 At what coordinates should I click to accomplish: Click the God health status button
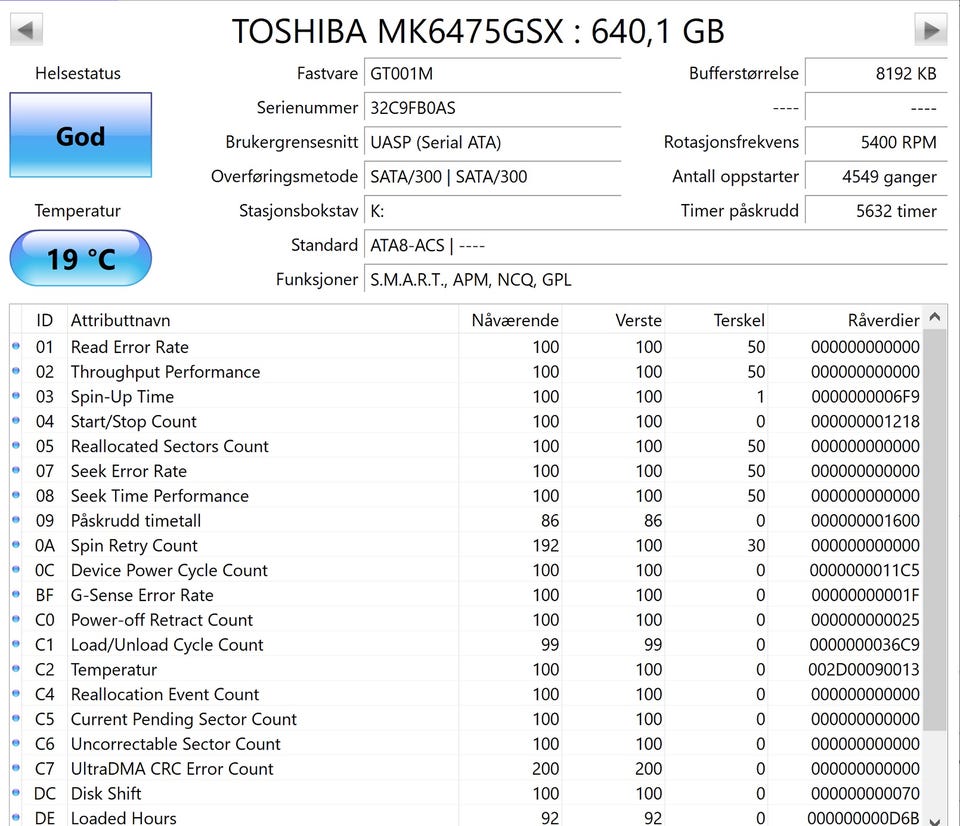click(x=80, y=136)
